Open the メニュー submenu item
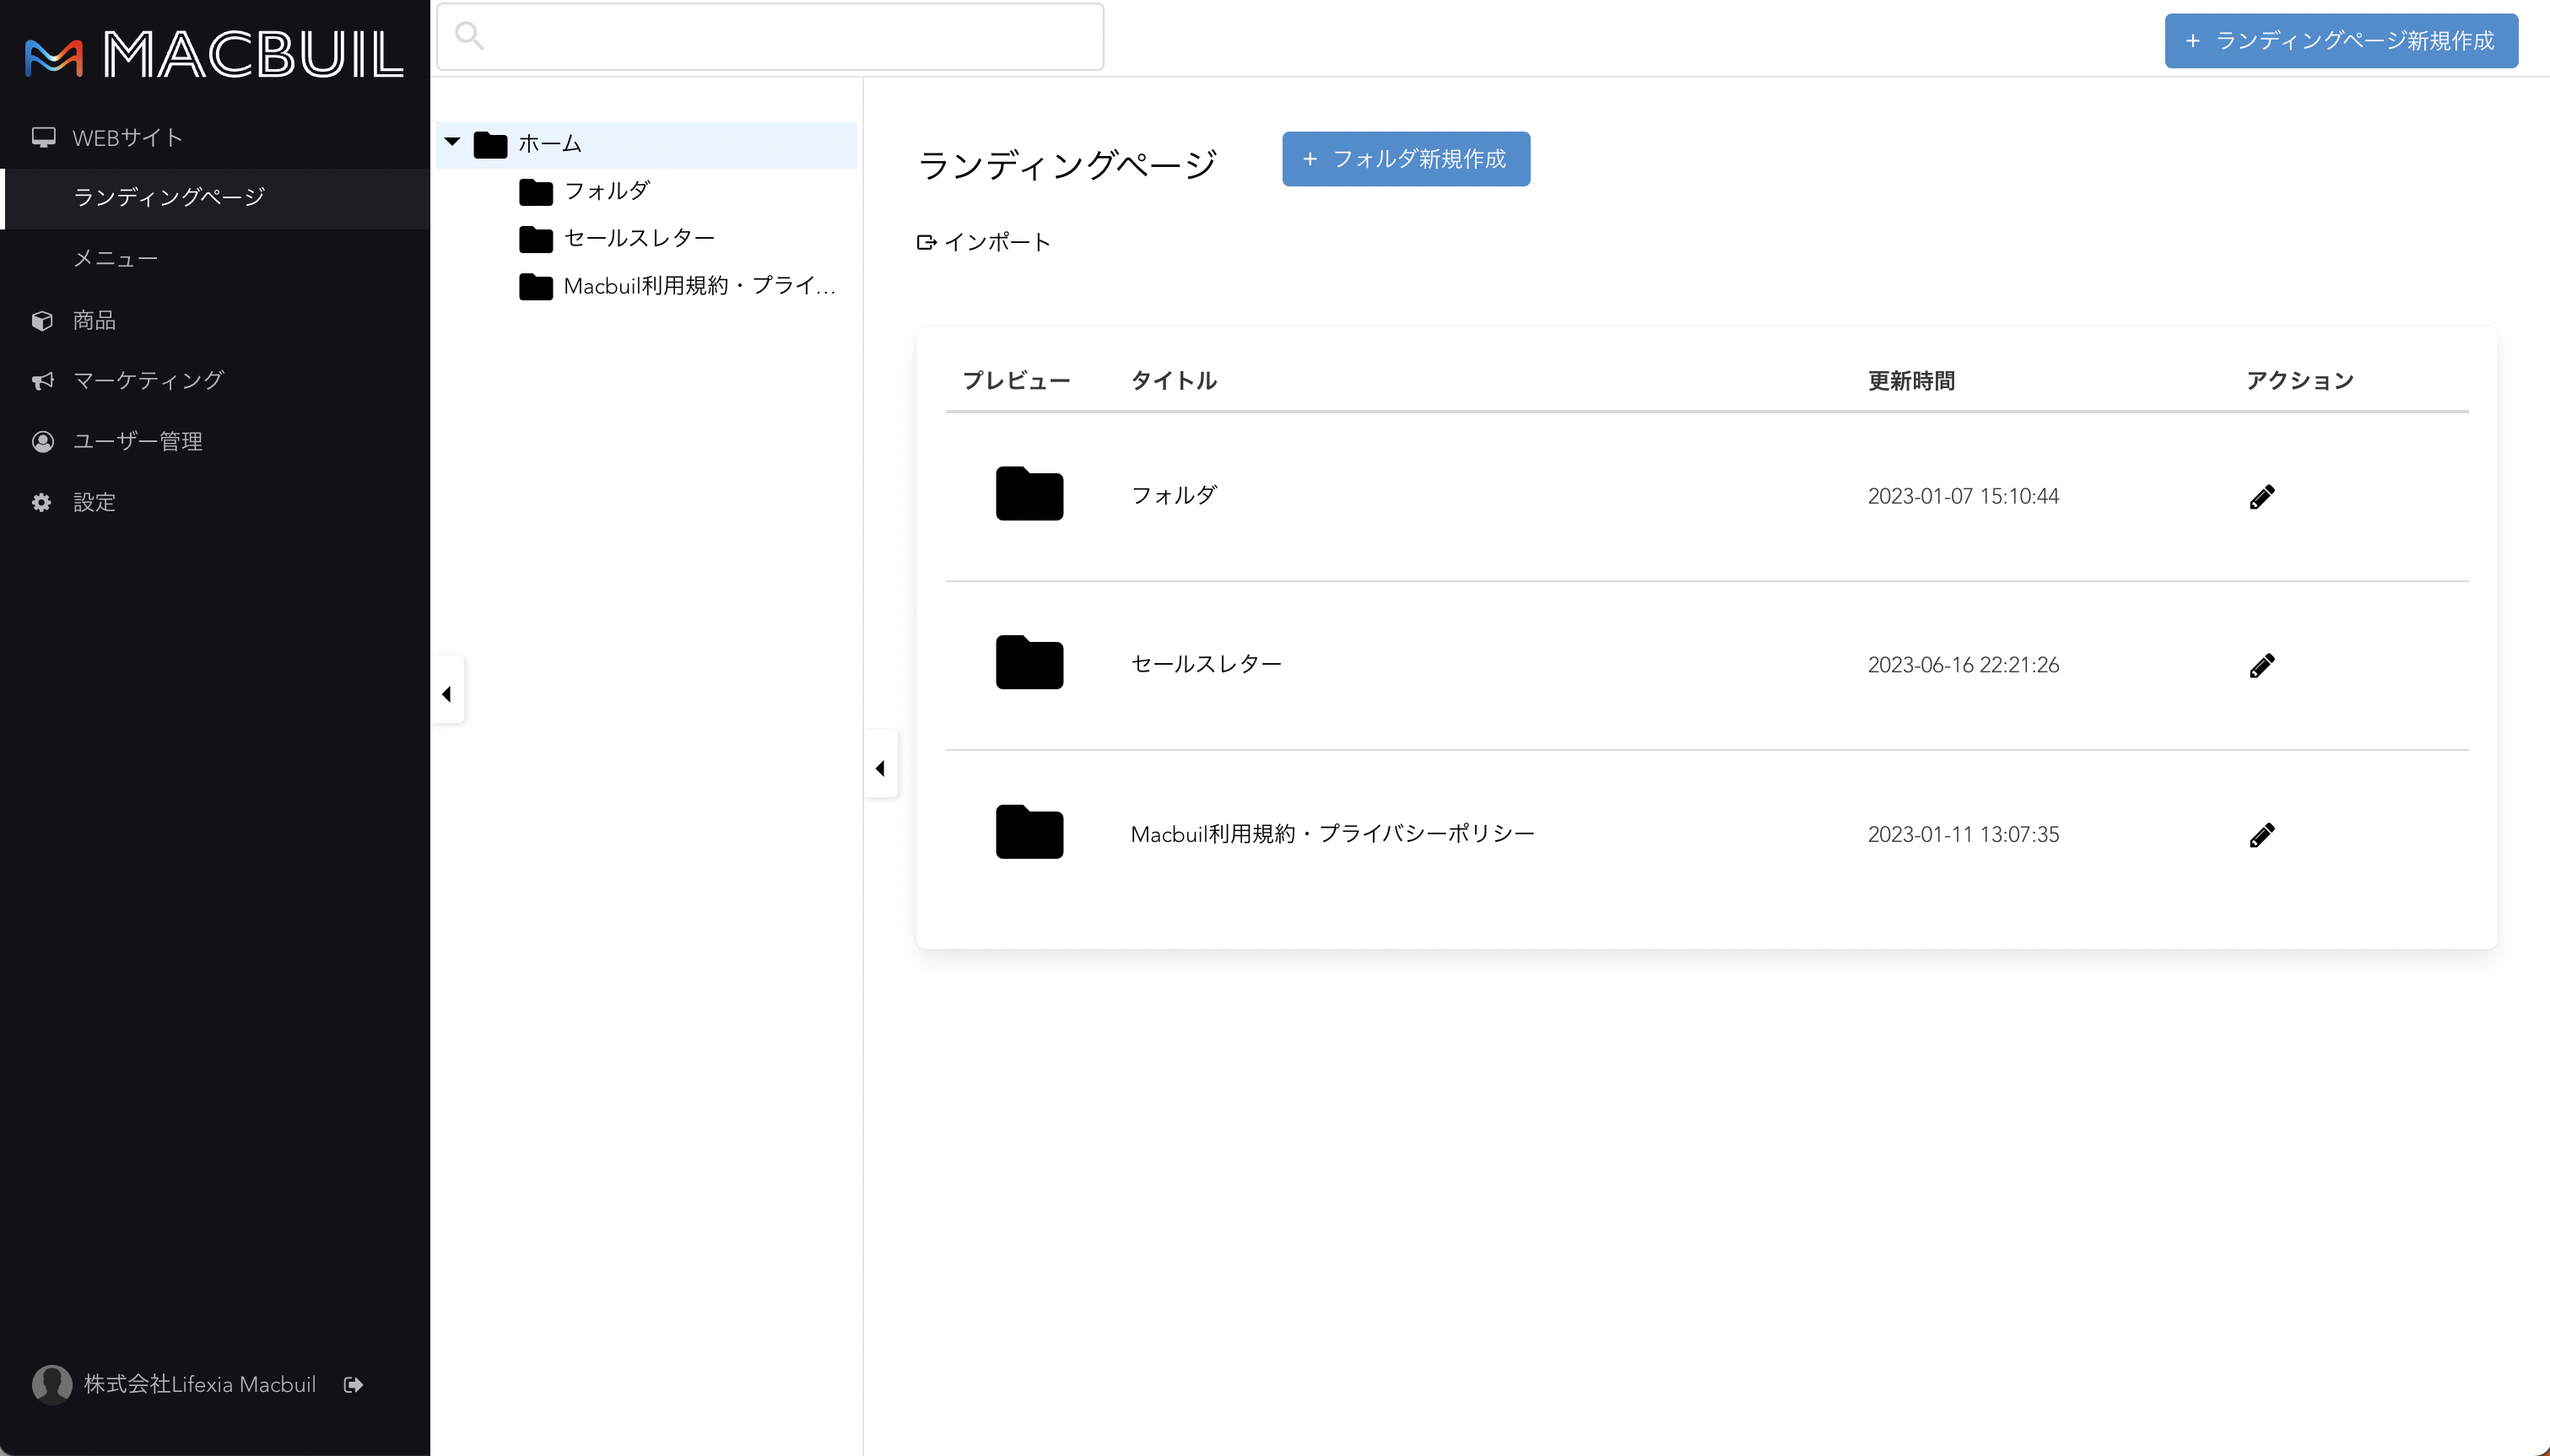 tap(116, 259)
